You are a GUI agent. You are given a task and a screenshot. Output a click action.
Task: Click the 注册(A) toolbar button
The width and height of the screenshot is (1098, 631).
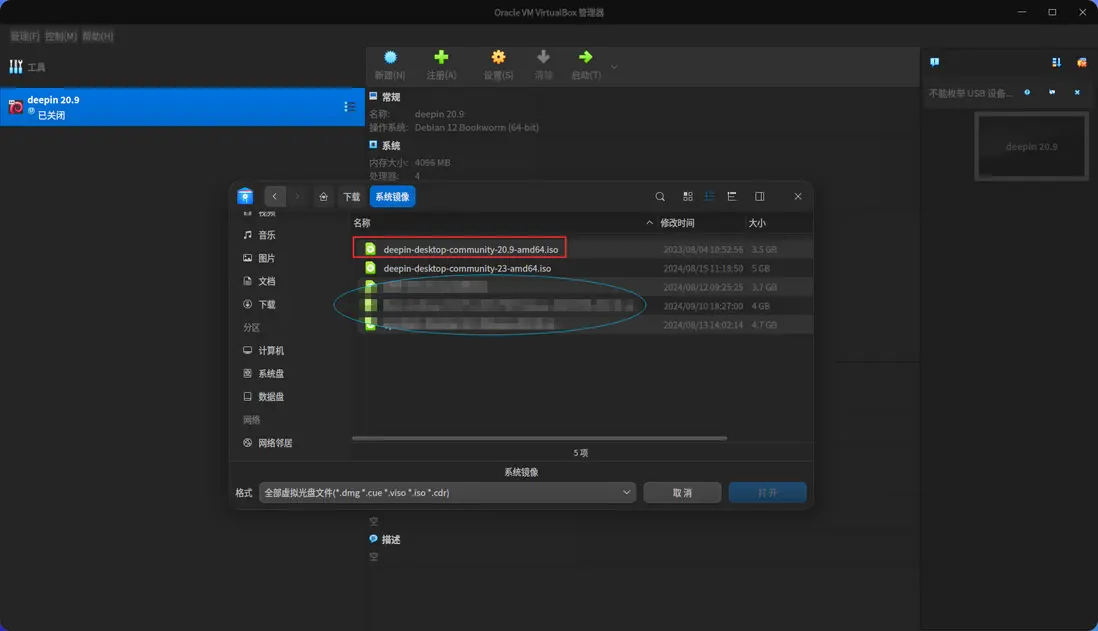(441, 65)
